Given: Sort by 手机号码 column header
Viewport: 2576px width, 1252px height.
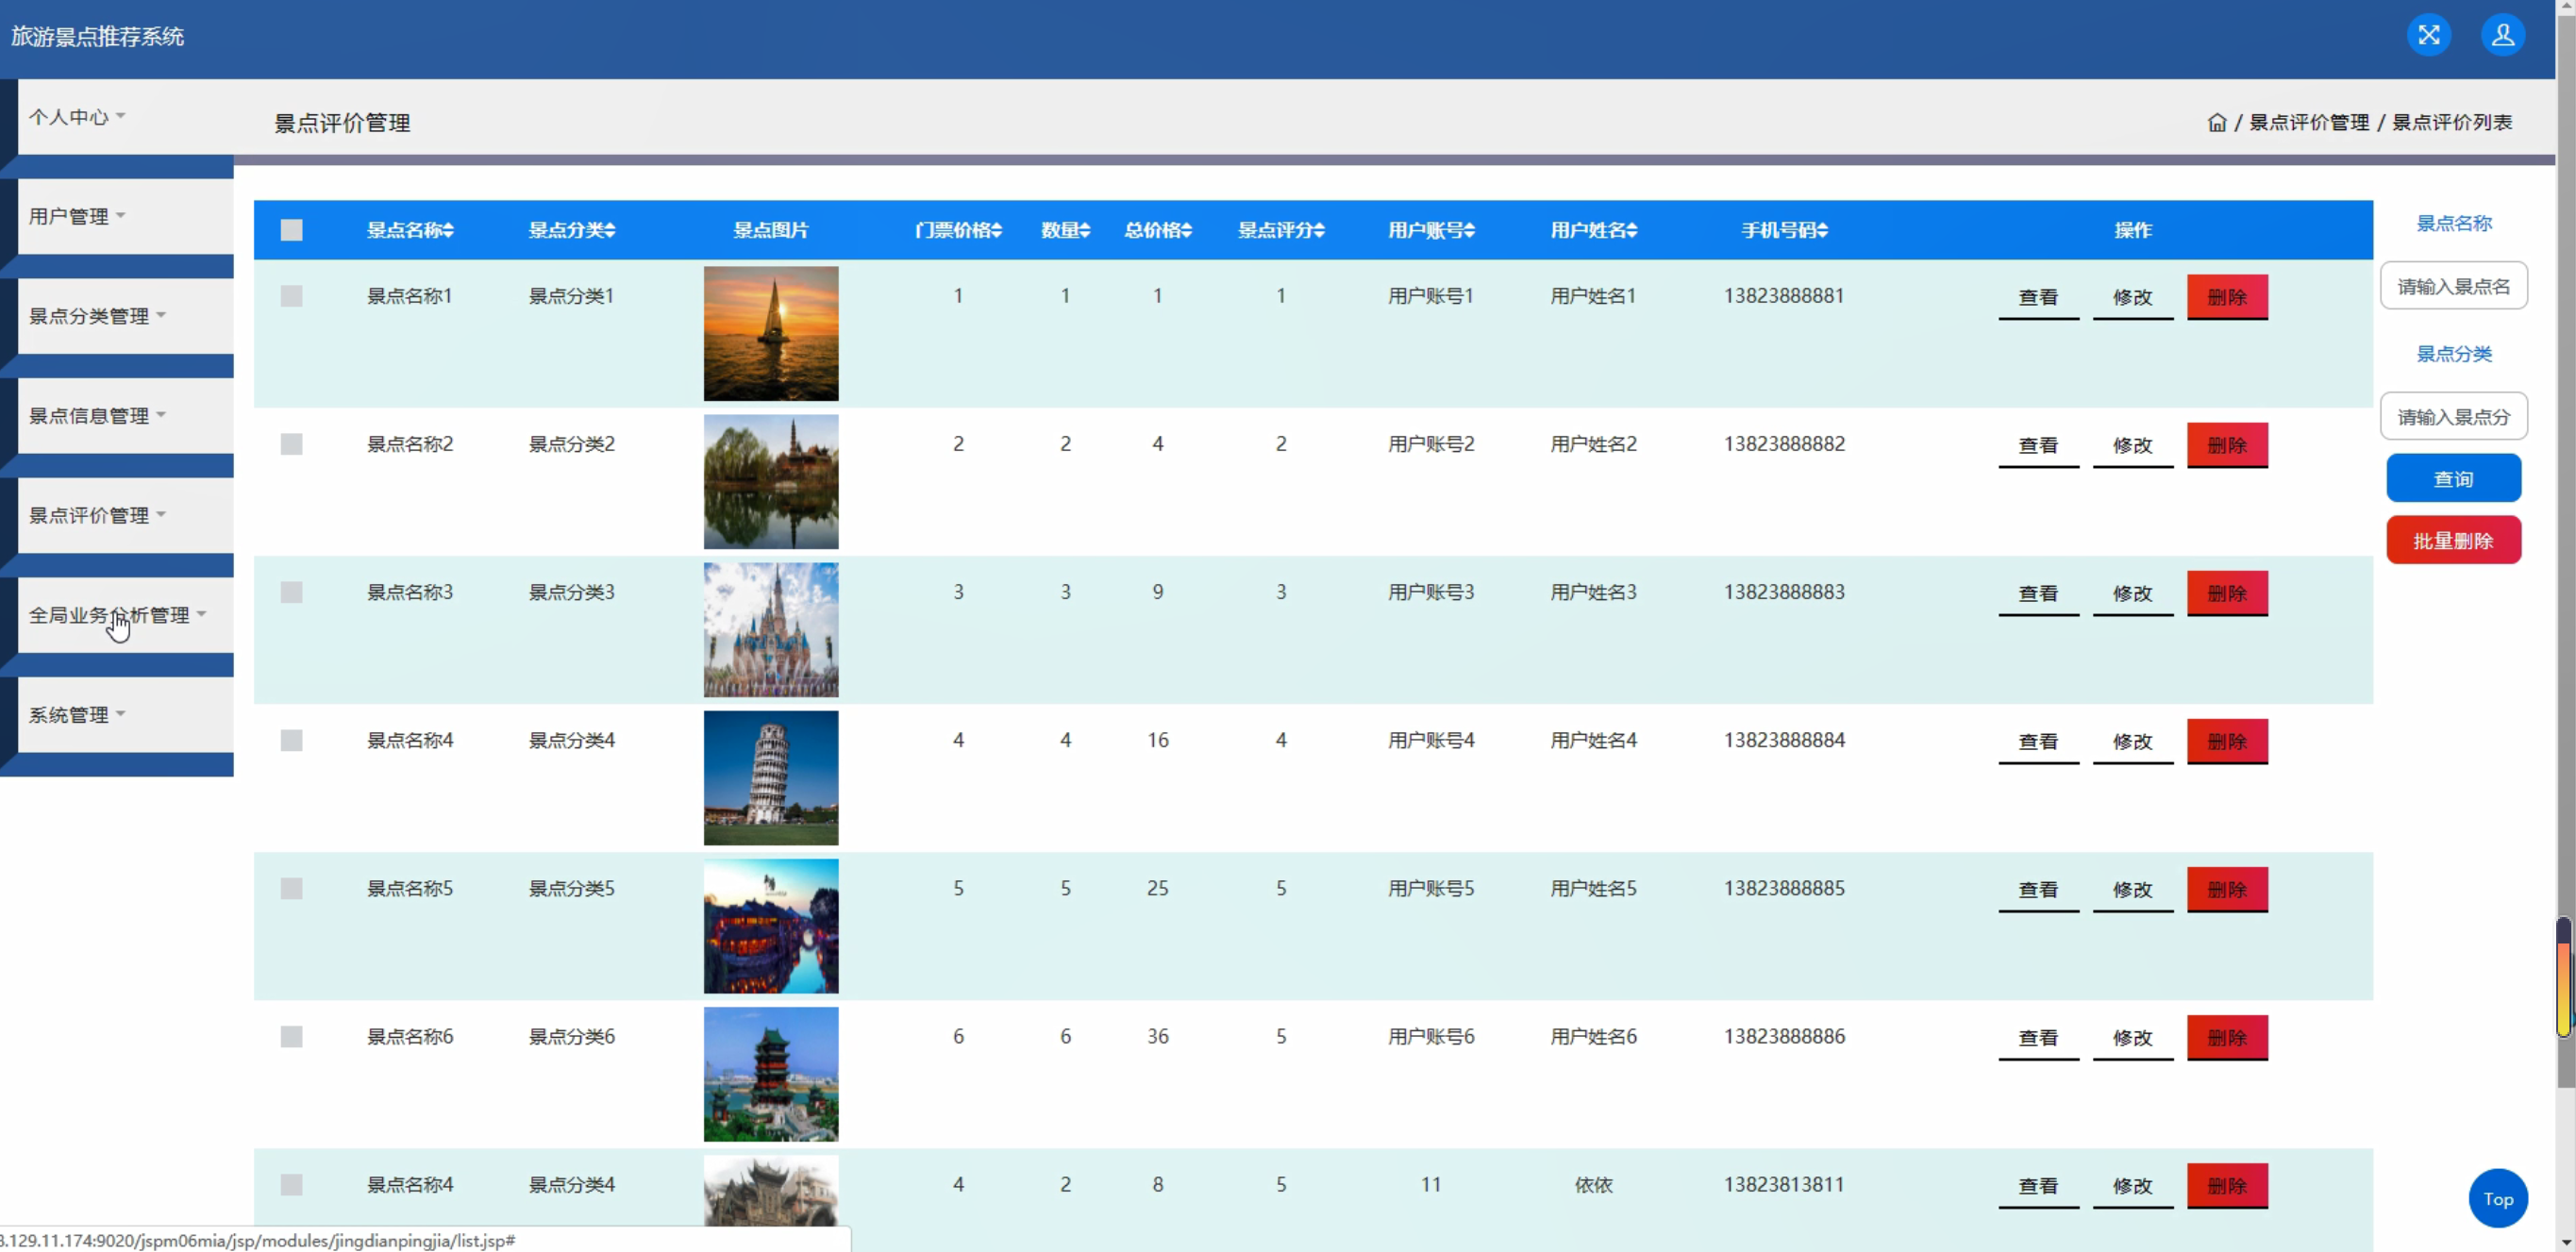Looking at the screenshot, I should point(1784,231).
